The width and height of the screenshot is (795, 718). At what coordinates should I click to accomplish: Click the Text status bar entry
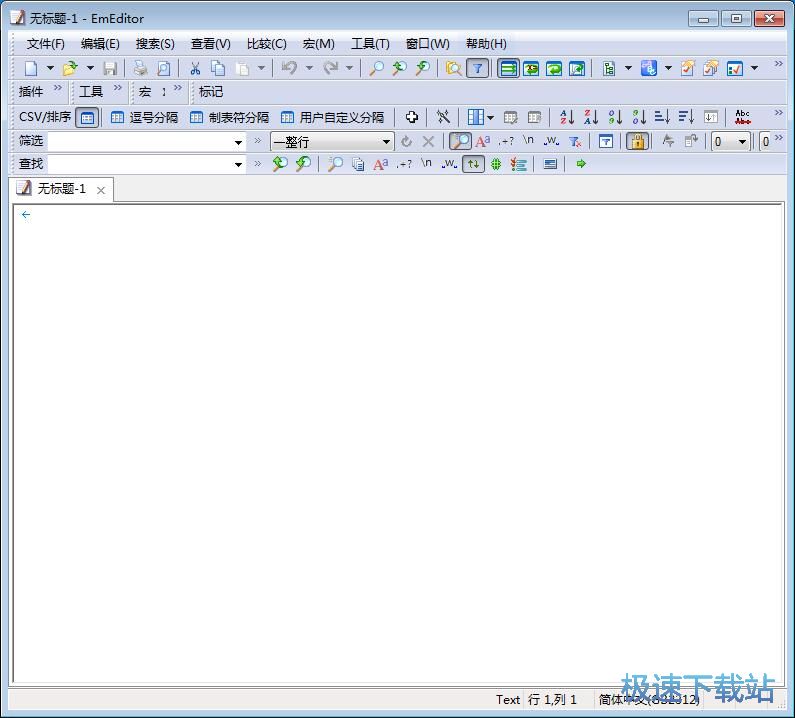(508, 700)
